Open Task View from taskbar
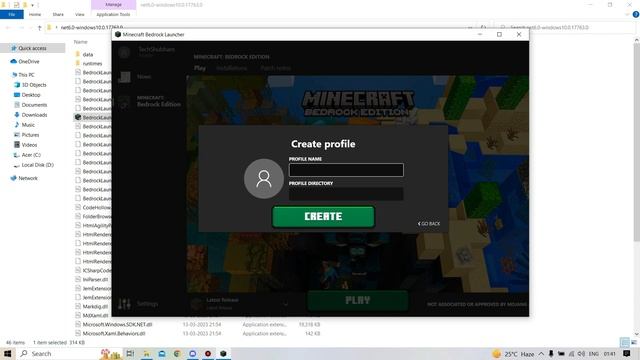This screenshot has width=640, height=360. [130, 353]
